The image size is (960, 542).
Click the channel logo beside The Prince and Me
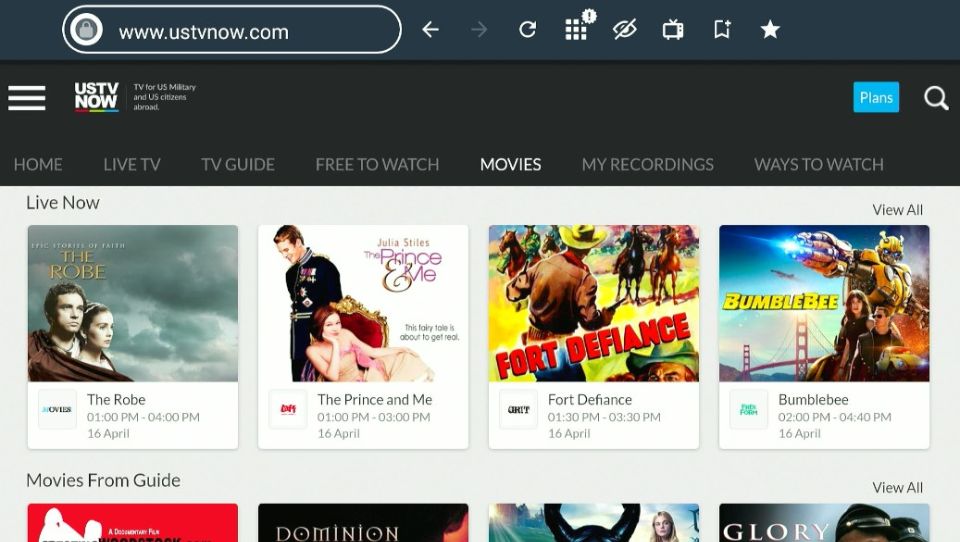tap(288, 409)
